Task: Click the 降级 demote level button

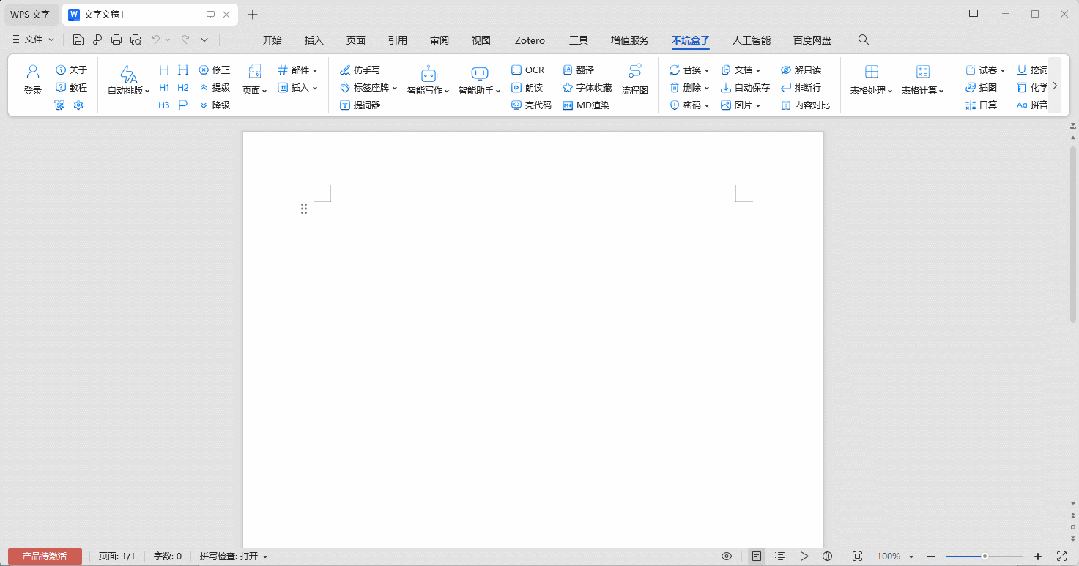Action: 215,105
